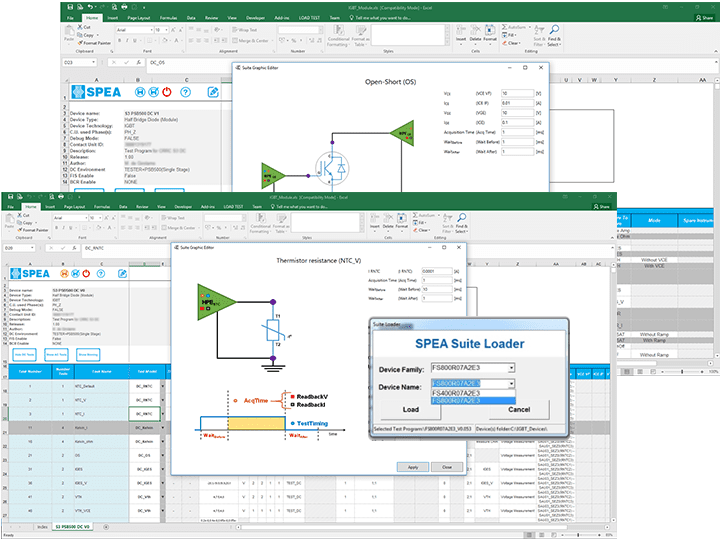
Task: Click the first blue robot icon in the back window SPEA header
Action: coord(140,92)
